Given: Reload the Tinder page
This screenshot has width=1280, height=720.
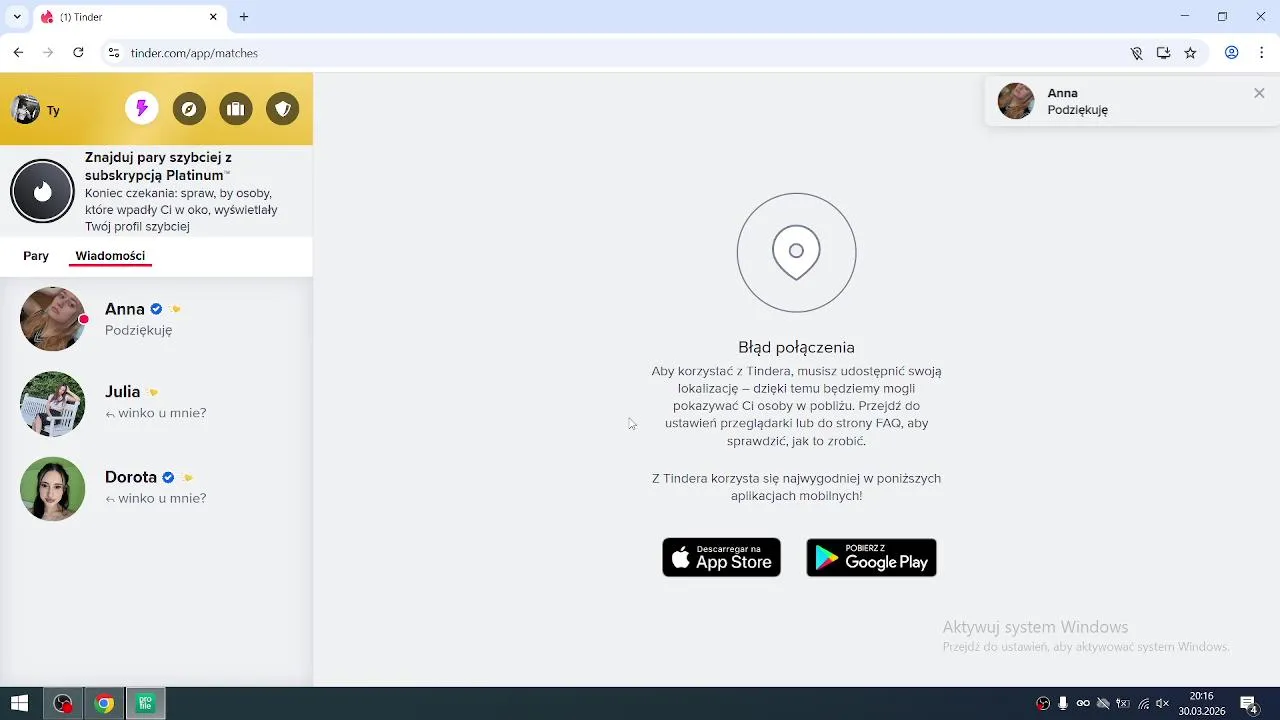Looking at the screenshot, I should tap(78, 53).
